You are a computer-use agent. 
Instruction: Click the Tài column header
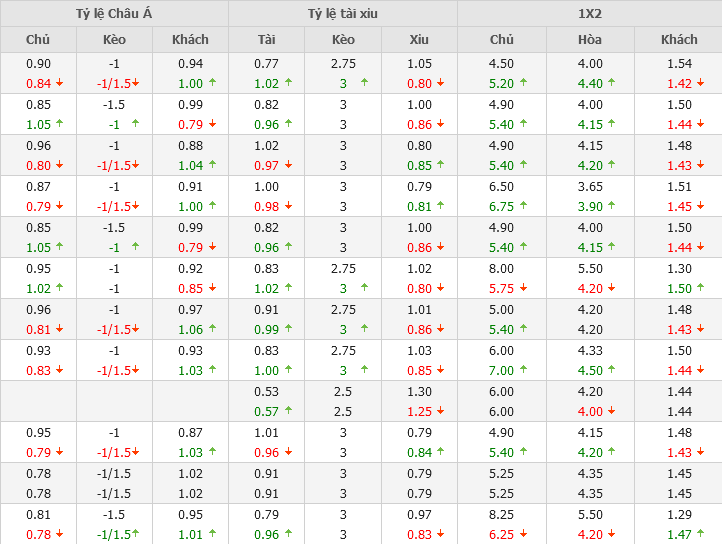266,40
